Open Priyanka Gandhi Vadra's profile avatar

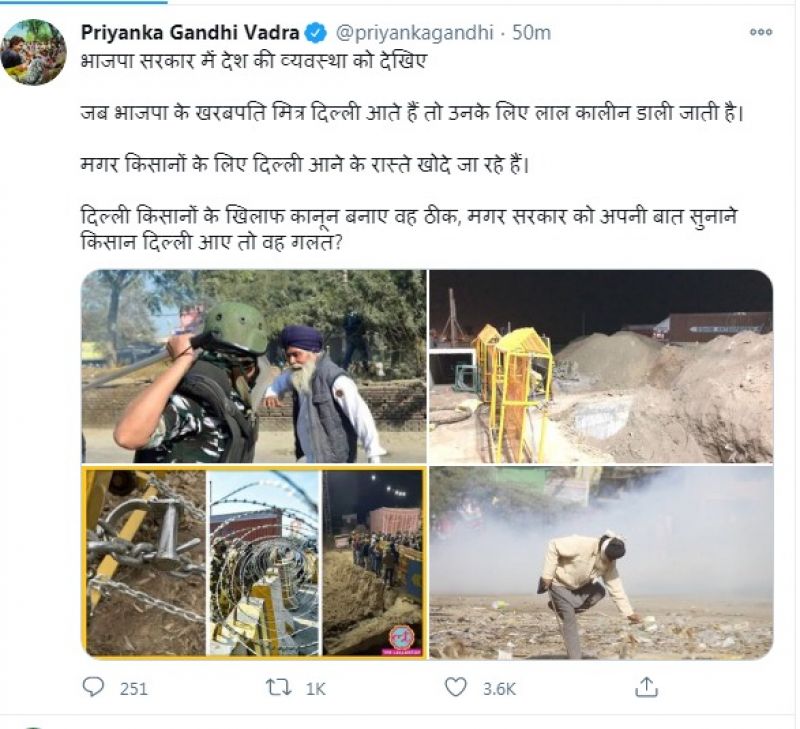click(x=33, y=52)
